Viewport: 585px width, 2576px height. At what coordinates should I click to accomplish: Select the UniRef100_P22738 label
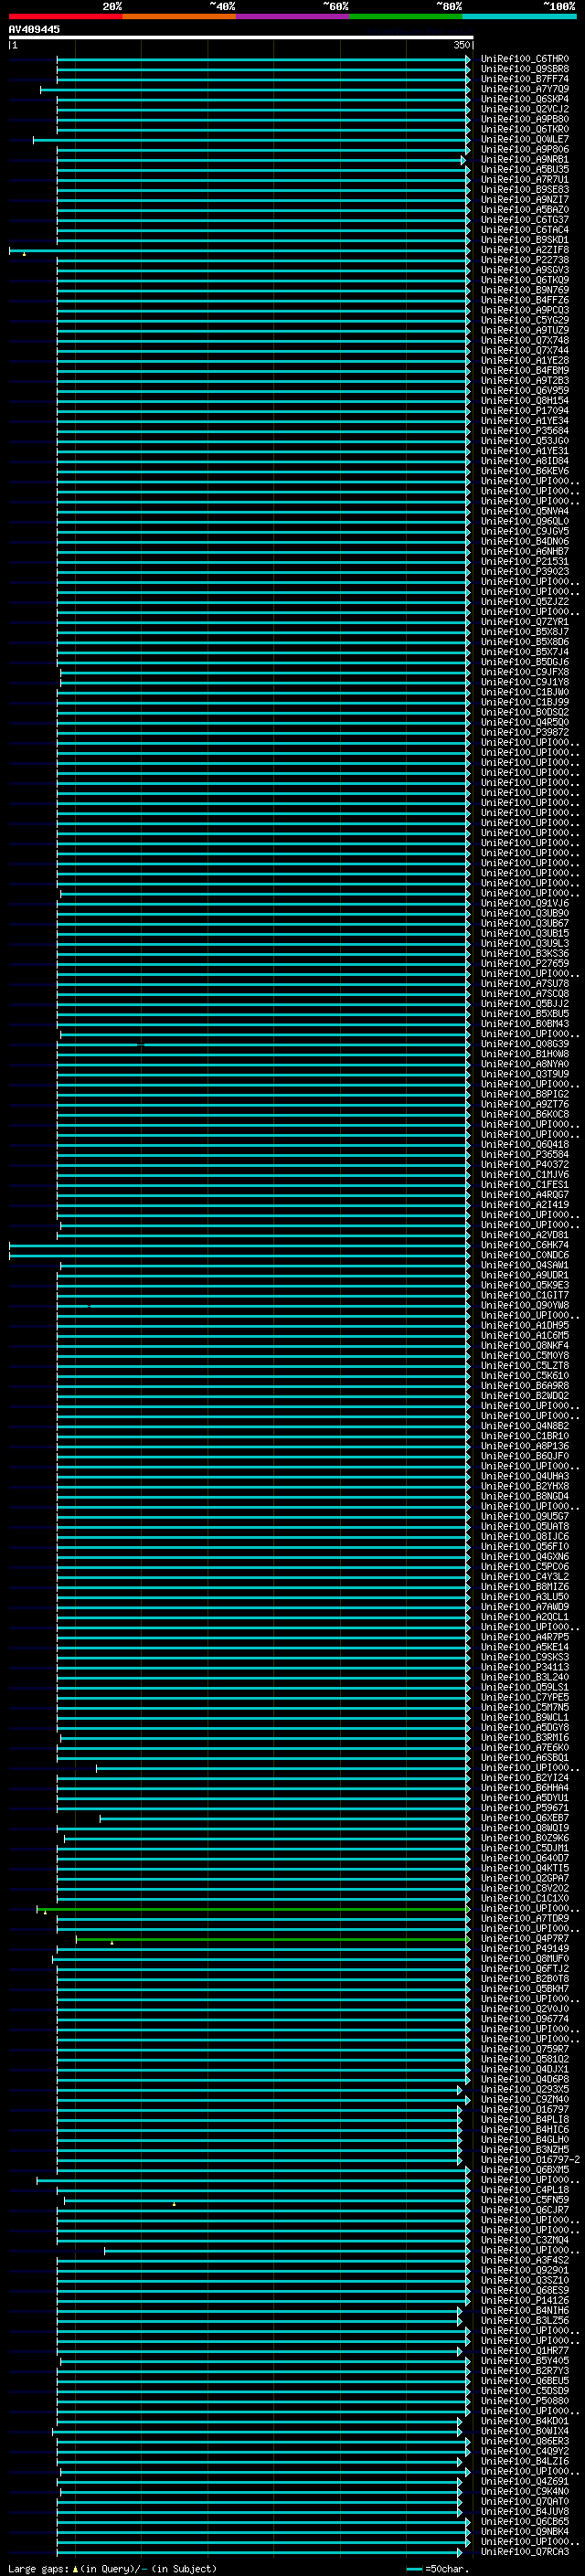(x=525, y=260)
